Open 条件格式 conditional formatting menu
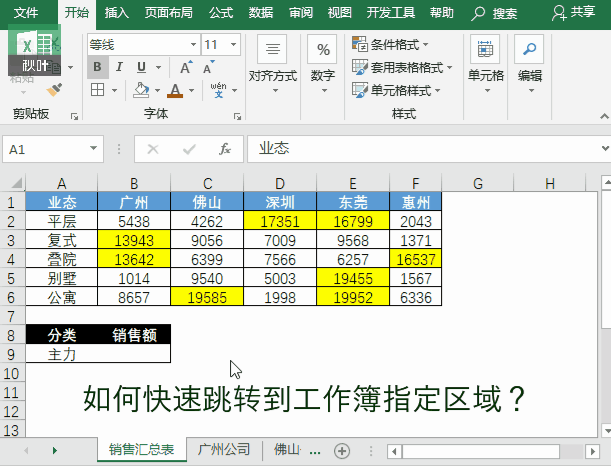 [390, 44]
